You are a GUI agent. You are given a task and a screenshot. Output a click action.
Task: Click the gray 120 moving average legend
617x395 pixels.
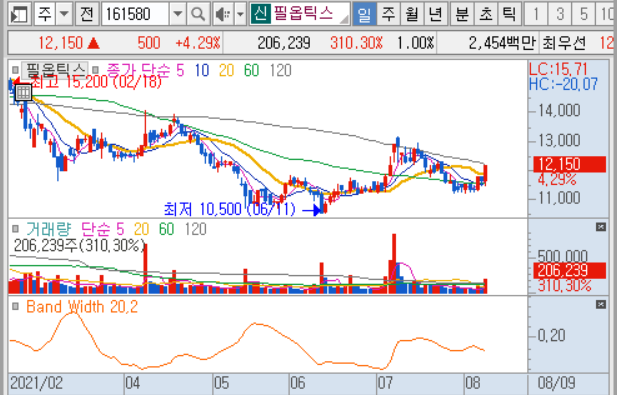tap(281, 71)
